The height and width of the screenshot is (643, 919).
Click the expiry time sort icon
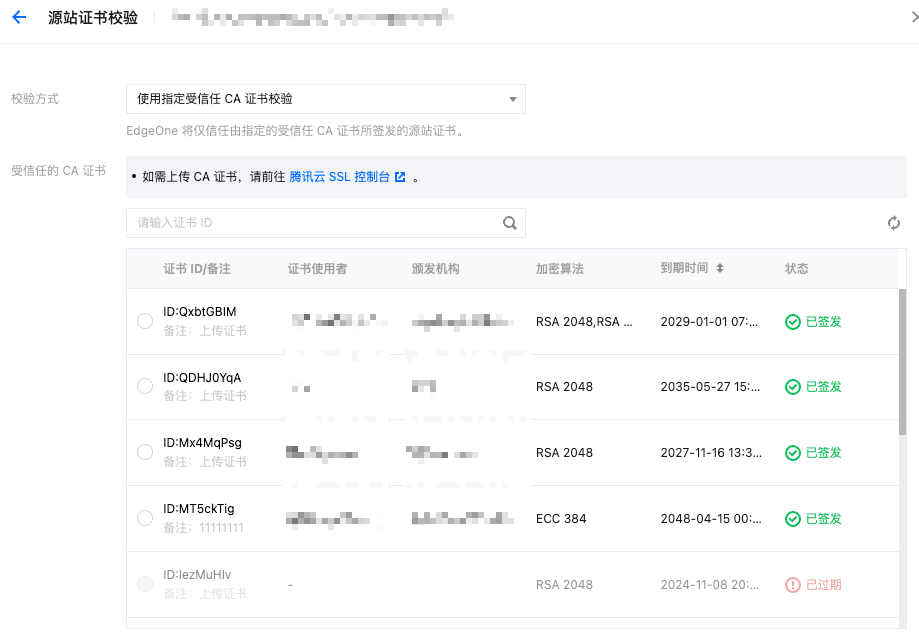tap(720, 269)
